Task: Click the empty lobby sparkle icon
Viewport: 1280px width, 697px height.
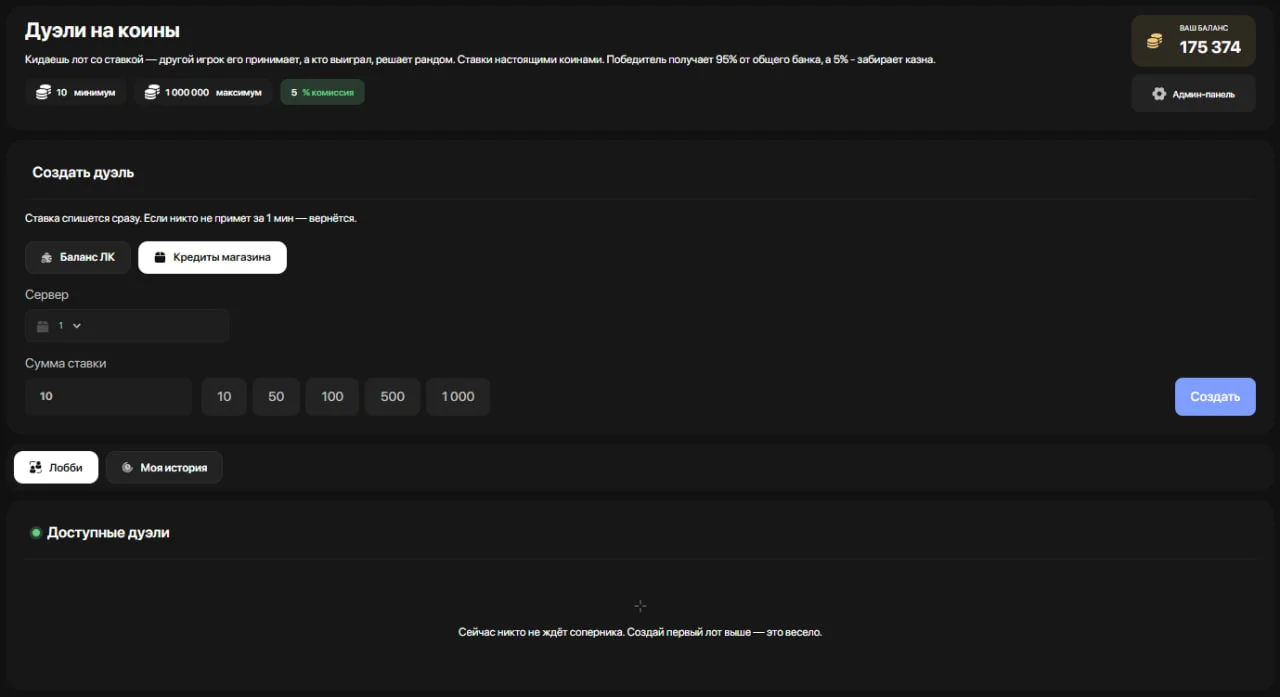Action: [x=640, y=606]
